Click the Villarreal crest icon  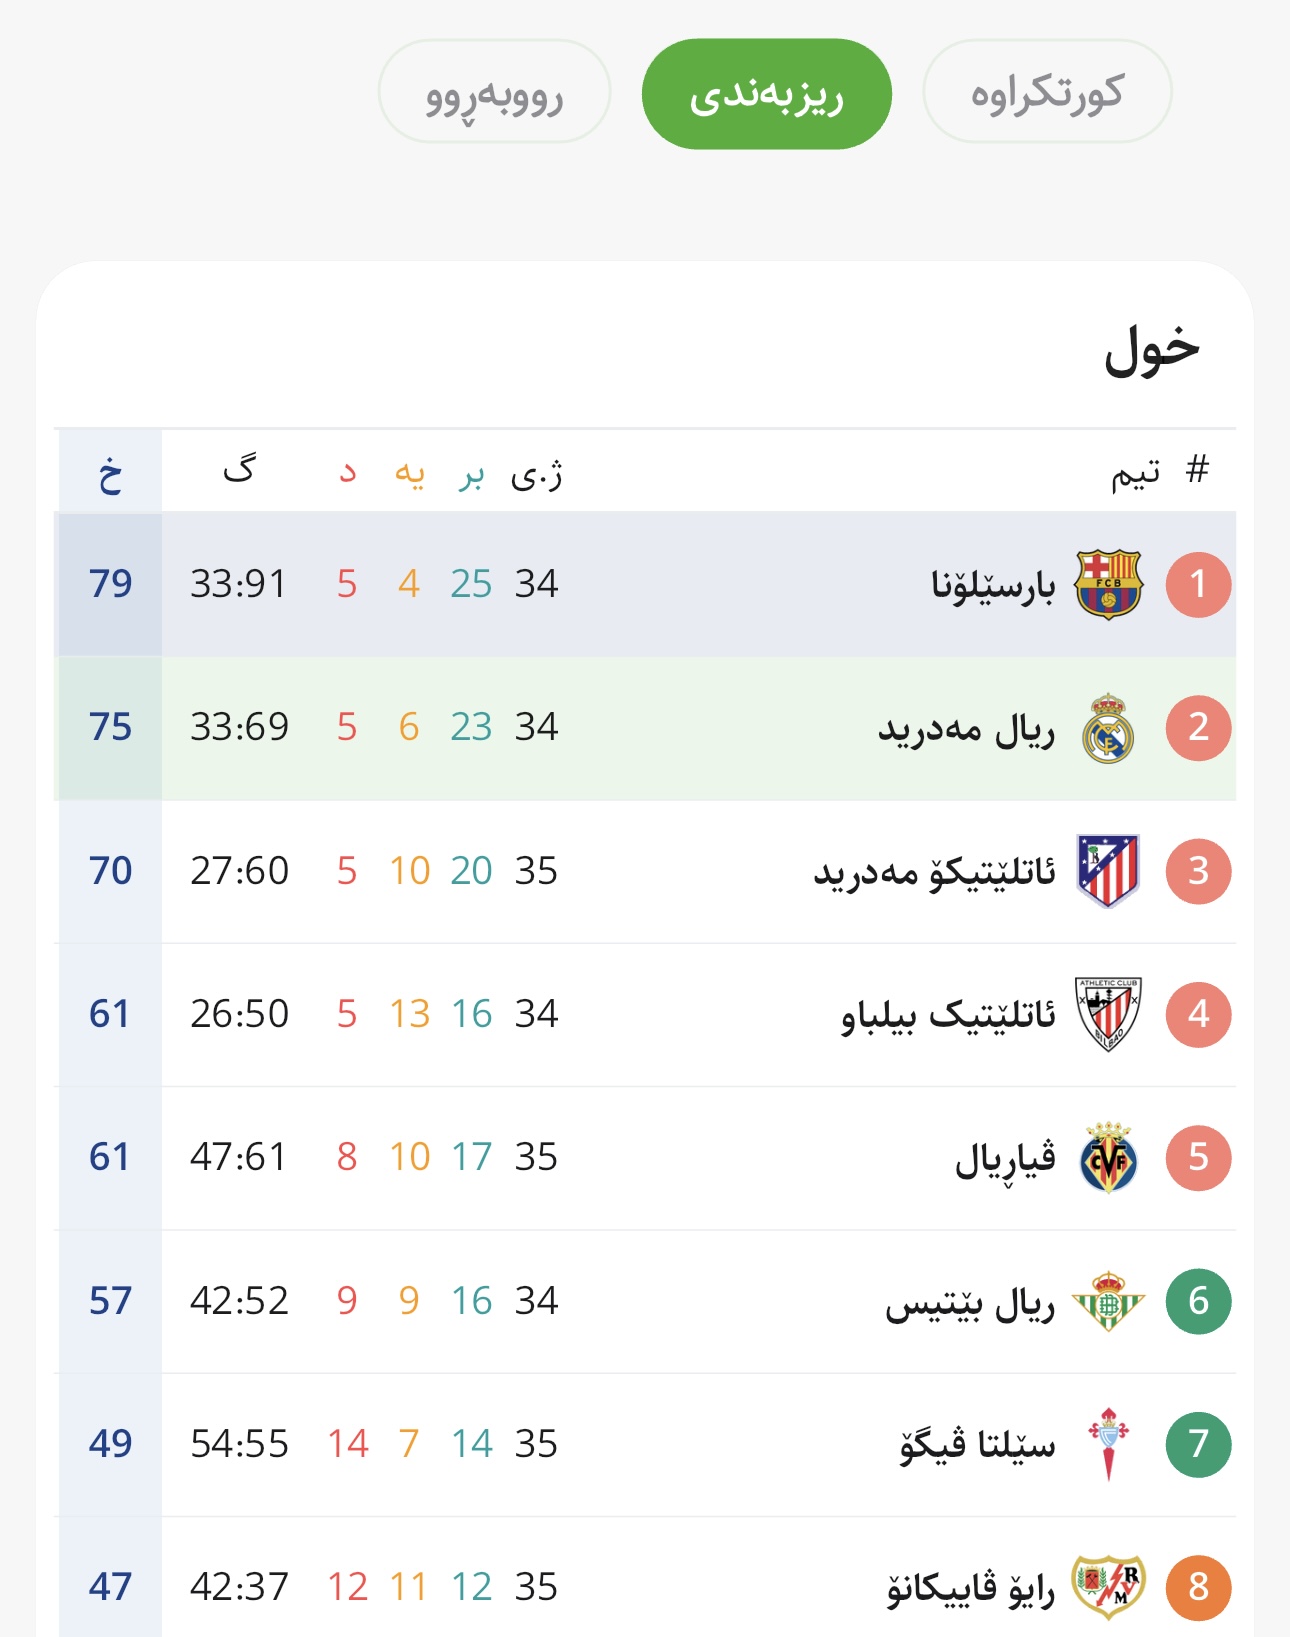click(x=1108, y=1158)
